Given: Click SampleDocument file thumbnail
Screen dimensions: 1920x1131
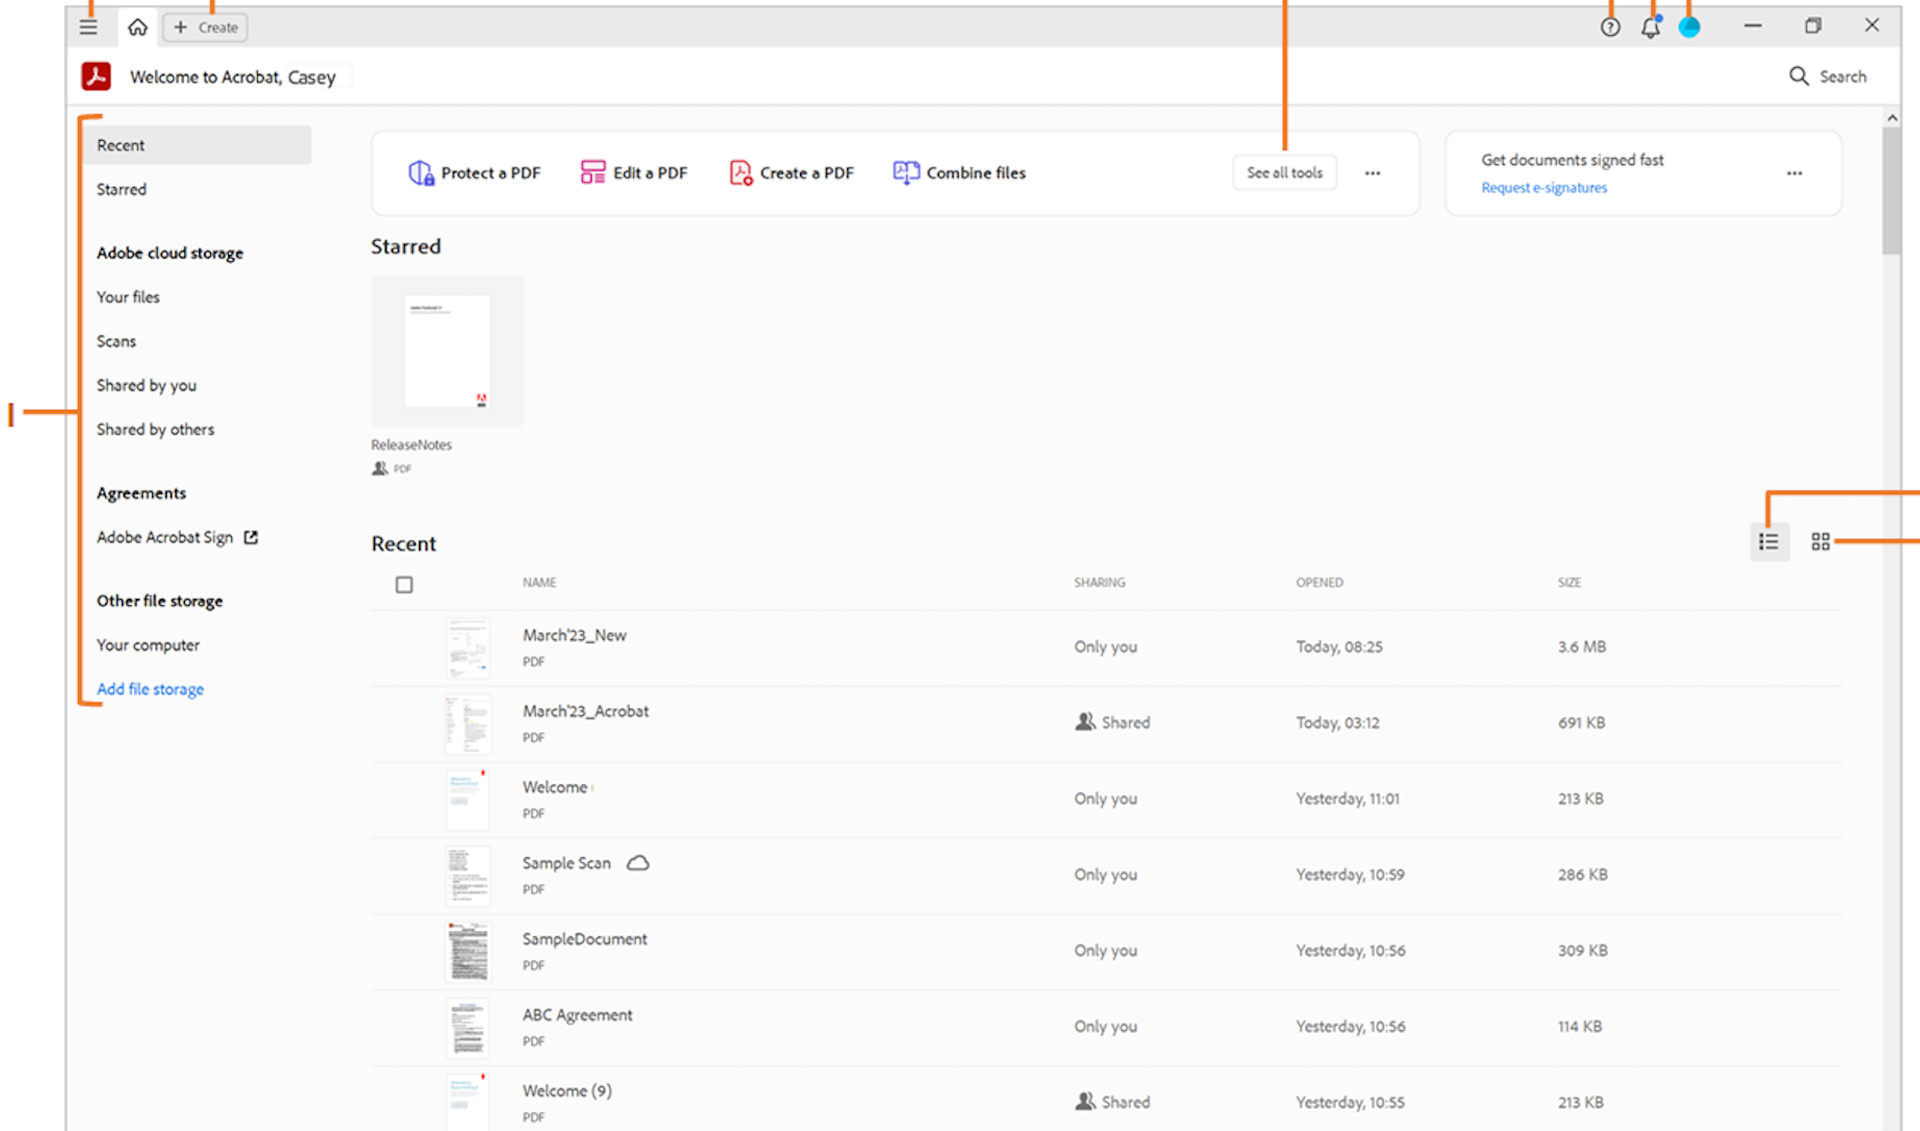Looking at the screenshot, I should click(x=467, y=951).
